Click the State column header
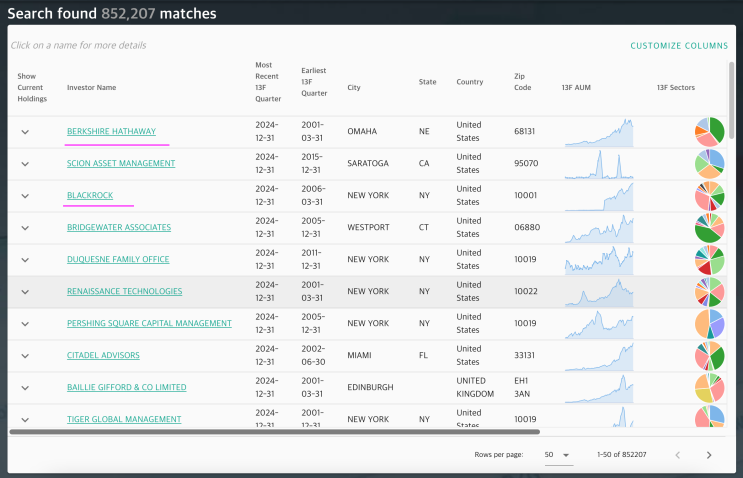The width and height of the screenshot is (743, 478). tap(427, 82)
